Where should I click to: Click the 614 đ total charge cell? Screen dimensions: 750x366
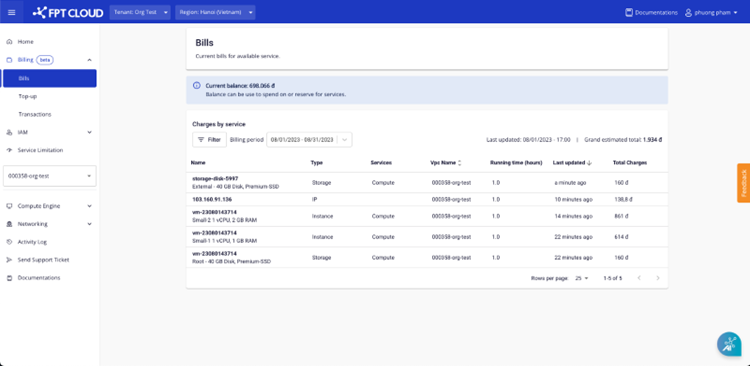621,237
